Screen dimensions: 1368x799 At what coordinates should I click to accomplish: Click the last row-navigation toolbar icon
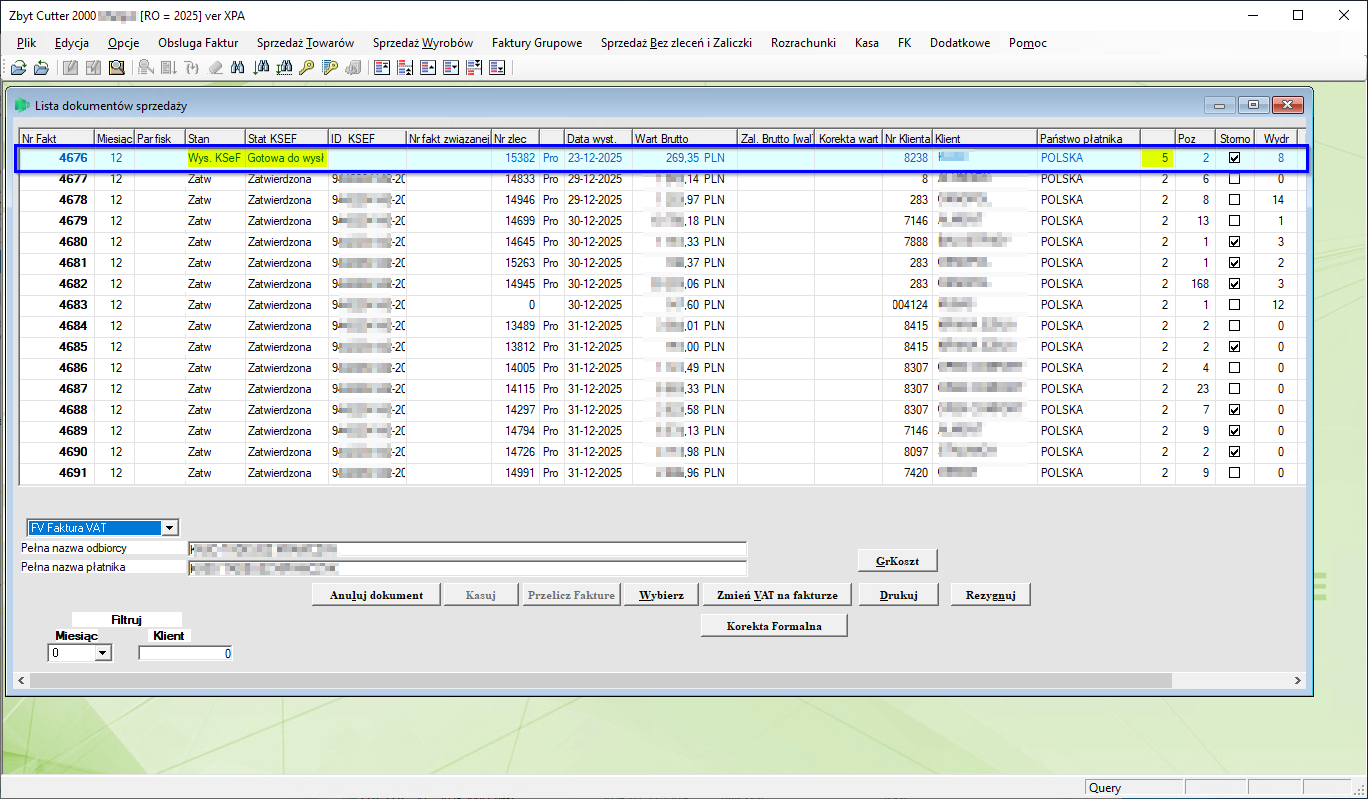pyautogui.click(x=497, y=68)
